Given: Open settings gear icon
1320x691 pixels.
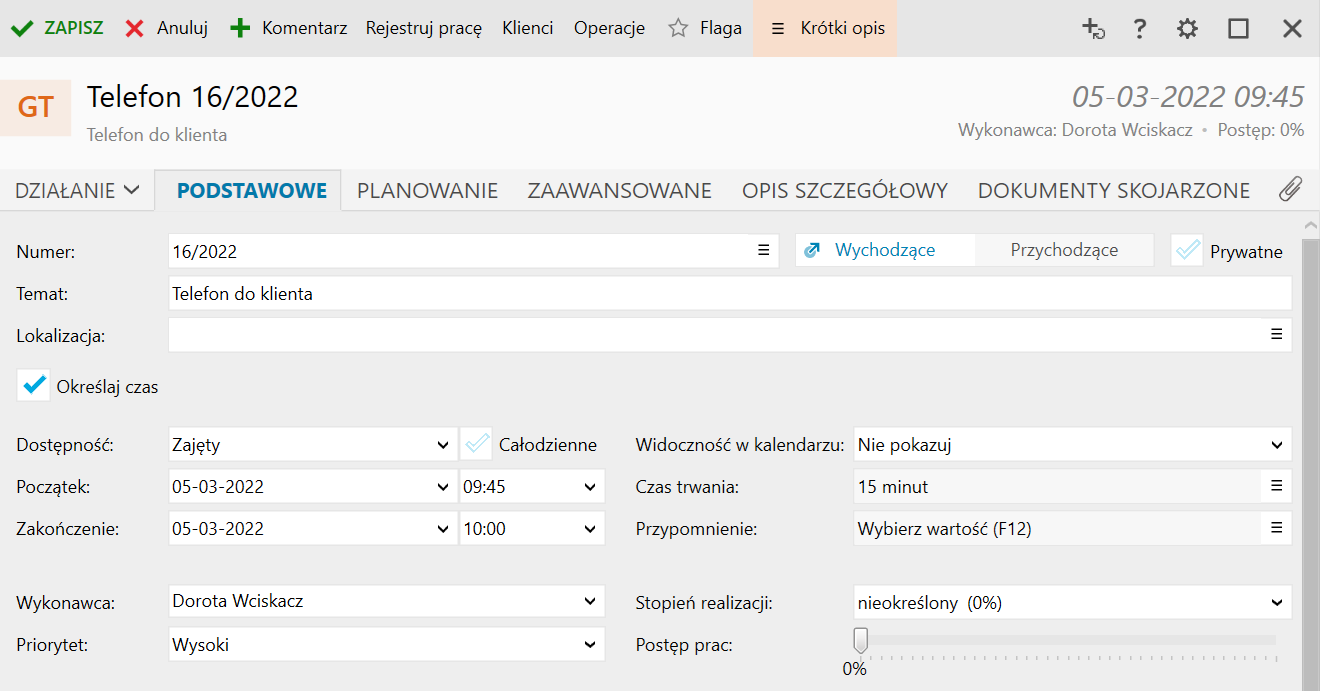Looking at the screenshot, I should coord(1187,29).
